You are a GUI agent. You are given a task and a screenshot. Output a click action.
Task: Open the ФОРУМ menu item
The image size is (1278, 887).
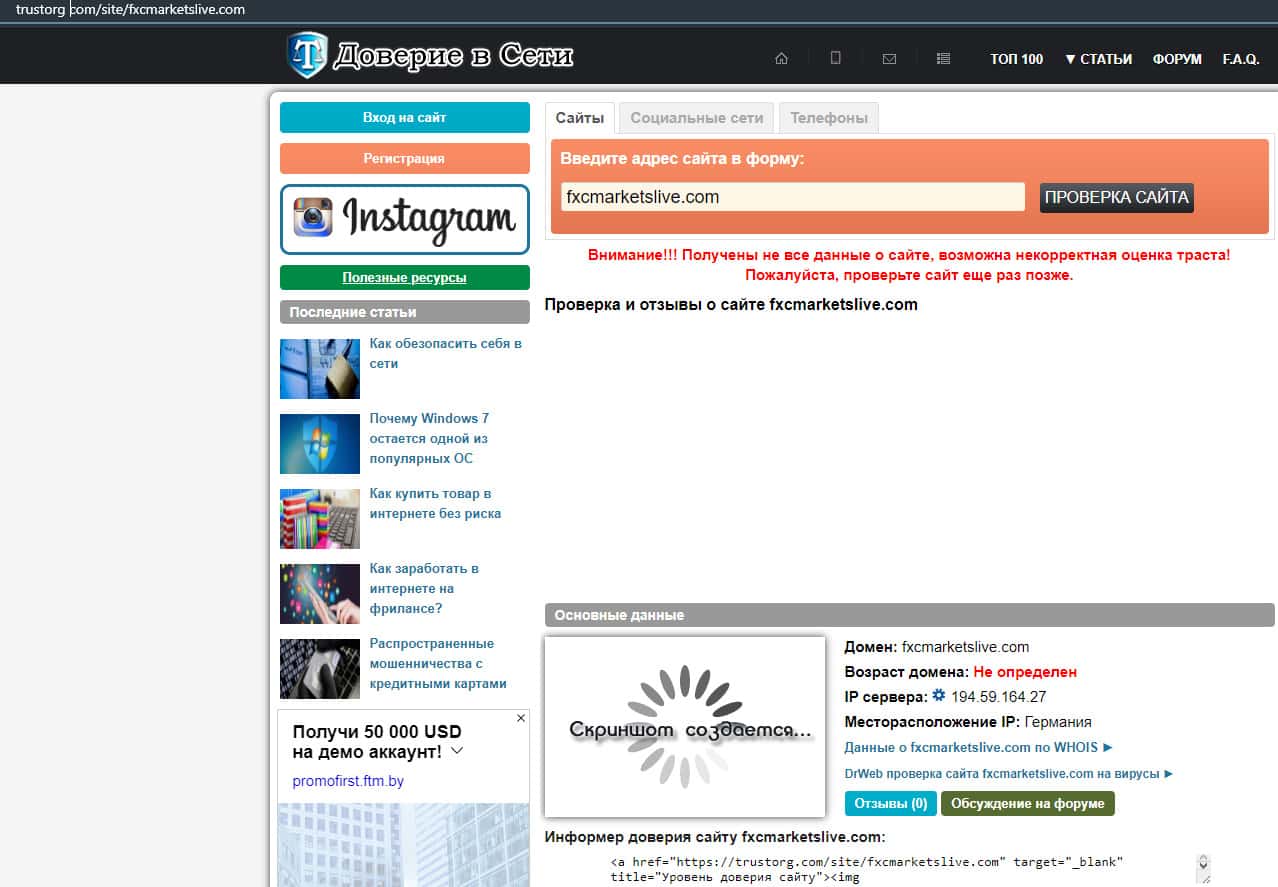pyautogui.click(x=1177, y=59)
